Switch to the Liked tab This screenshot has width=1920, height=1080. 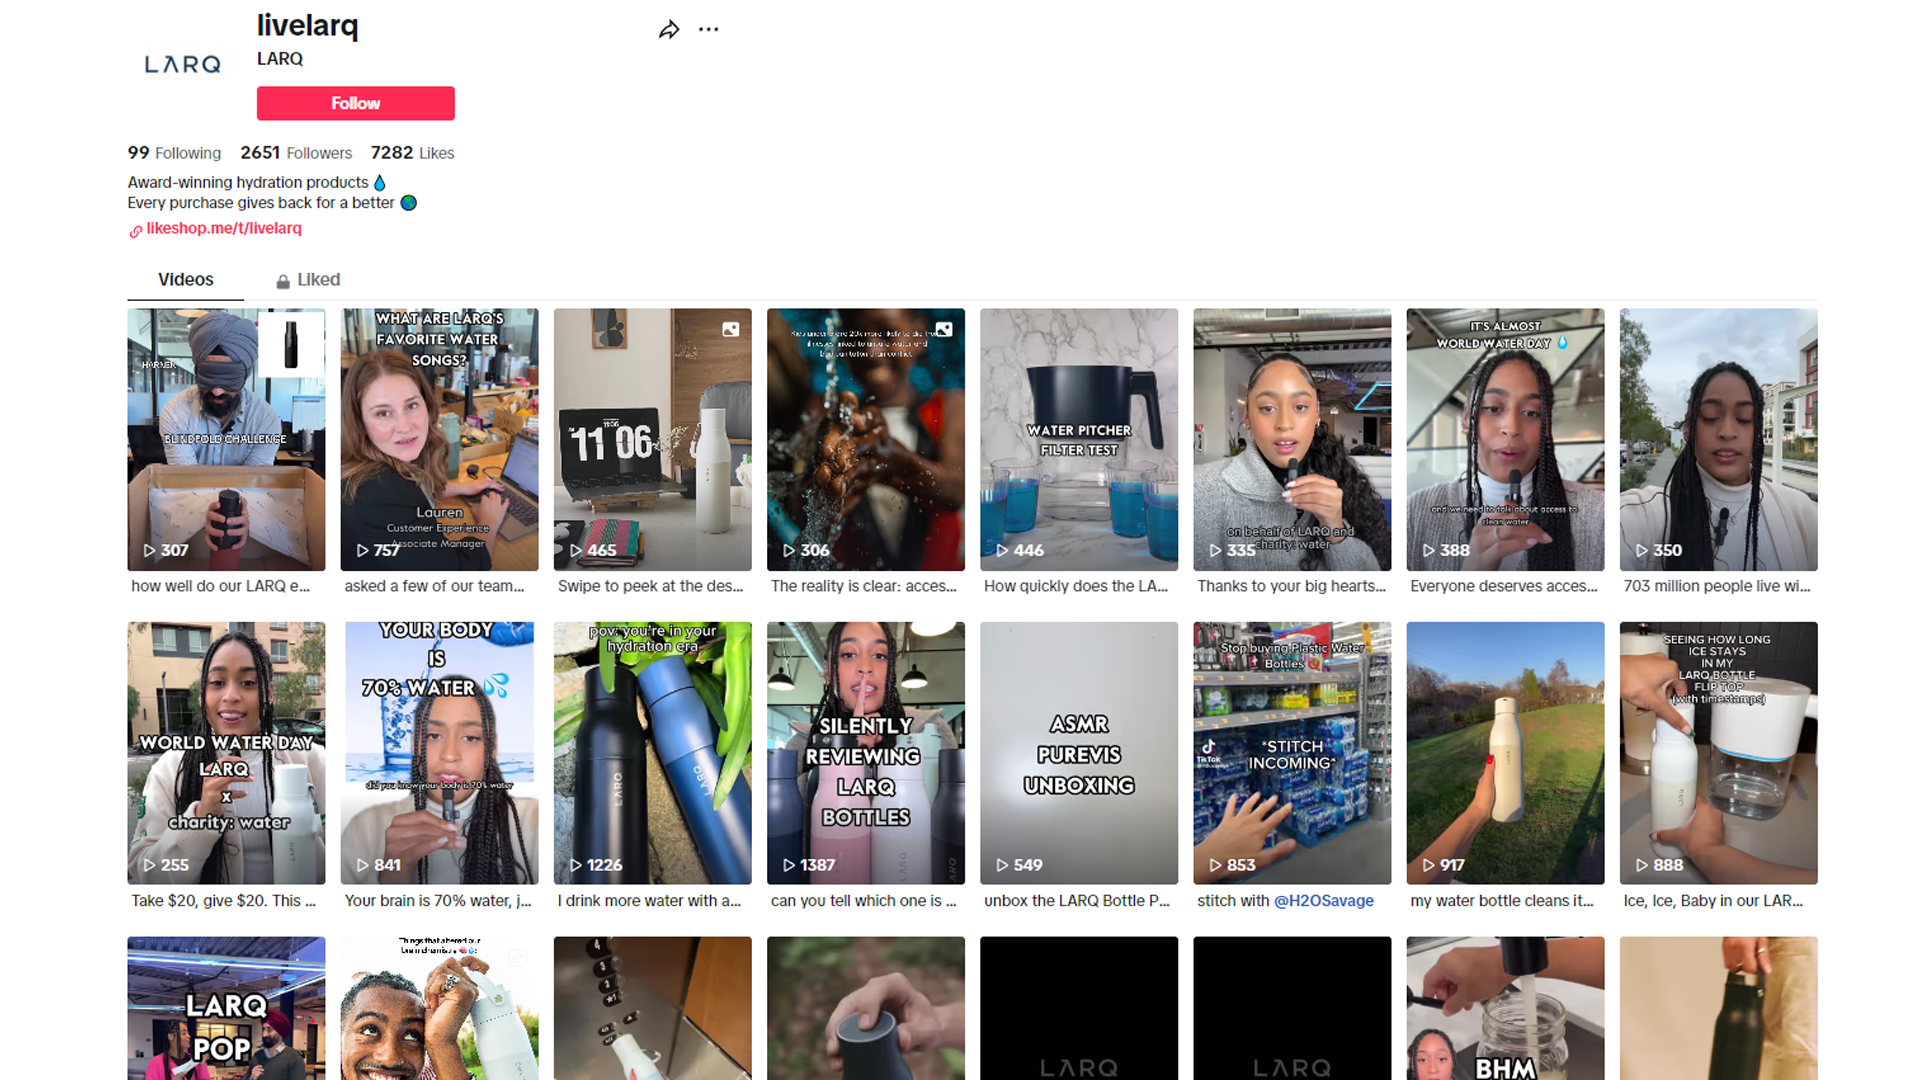(x=308, y=280)
